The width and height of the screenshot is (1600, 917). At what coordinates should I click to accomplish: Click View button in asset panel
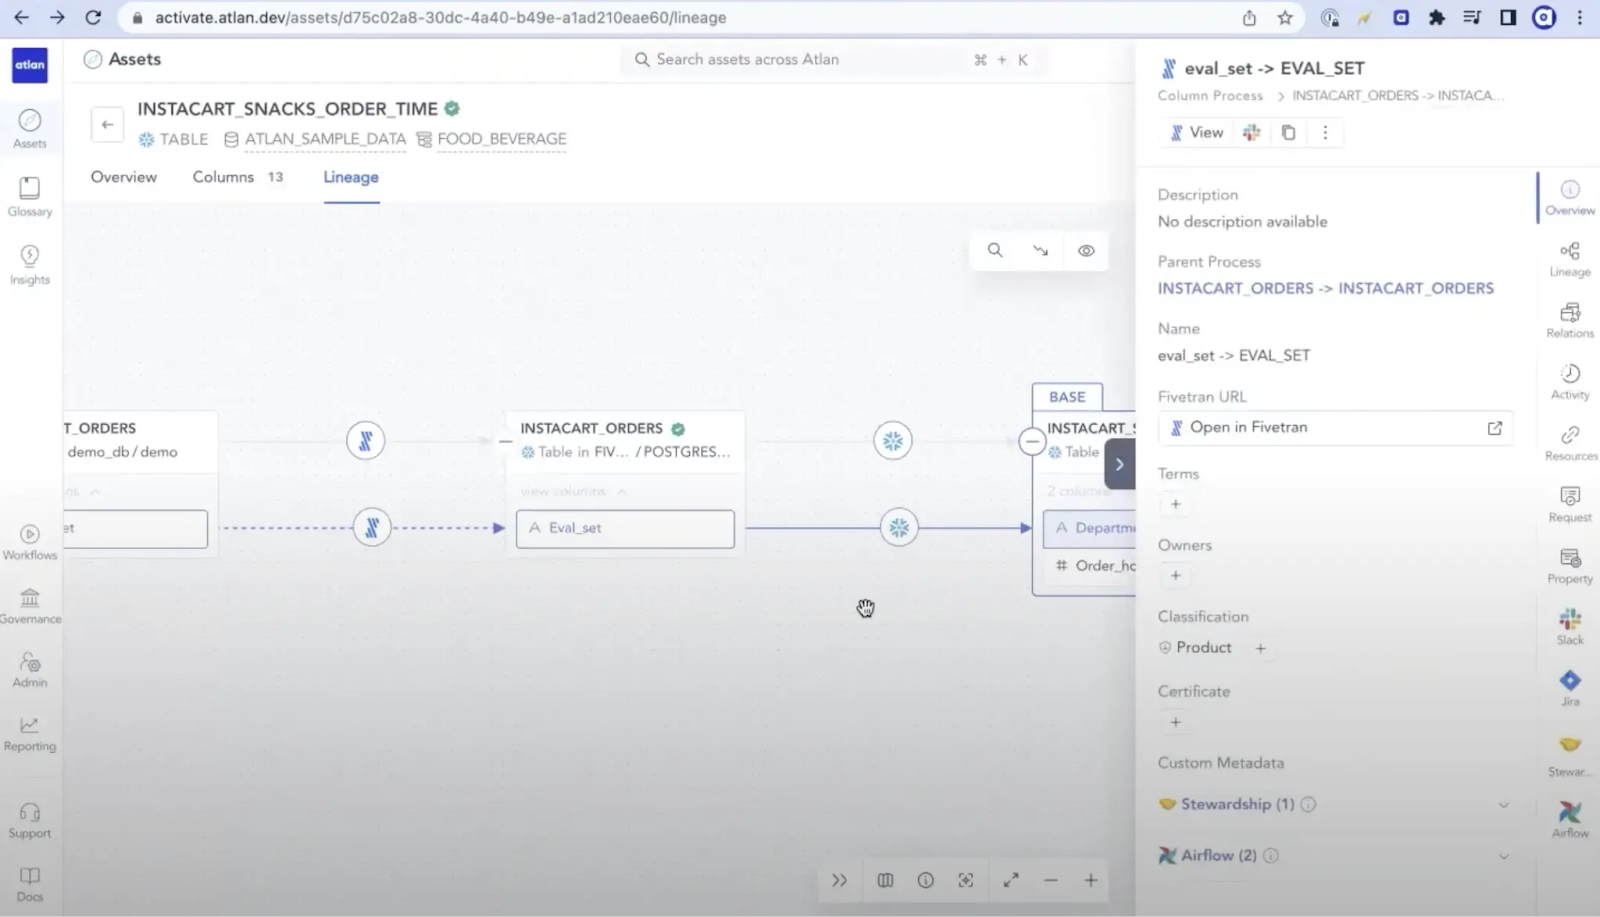[x=1197, y=132]
